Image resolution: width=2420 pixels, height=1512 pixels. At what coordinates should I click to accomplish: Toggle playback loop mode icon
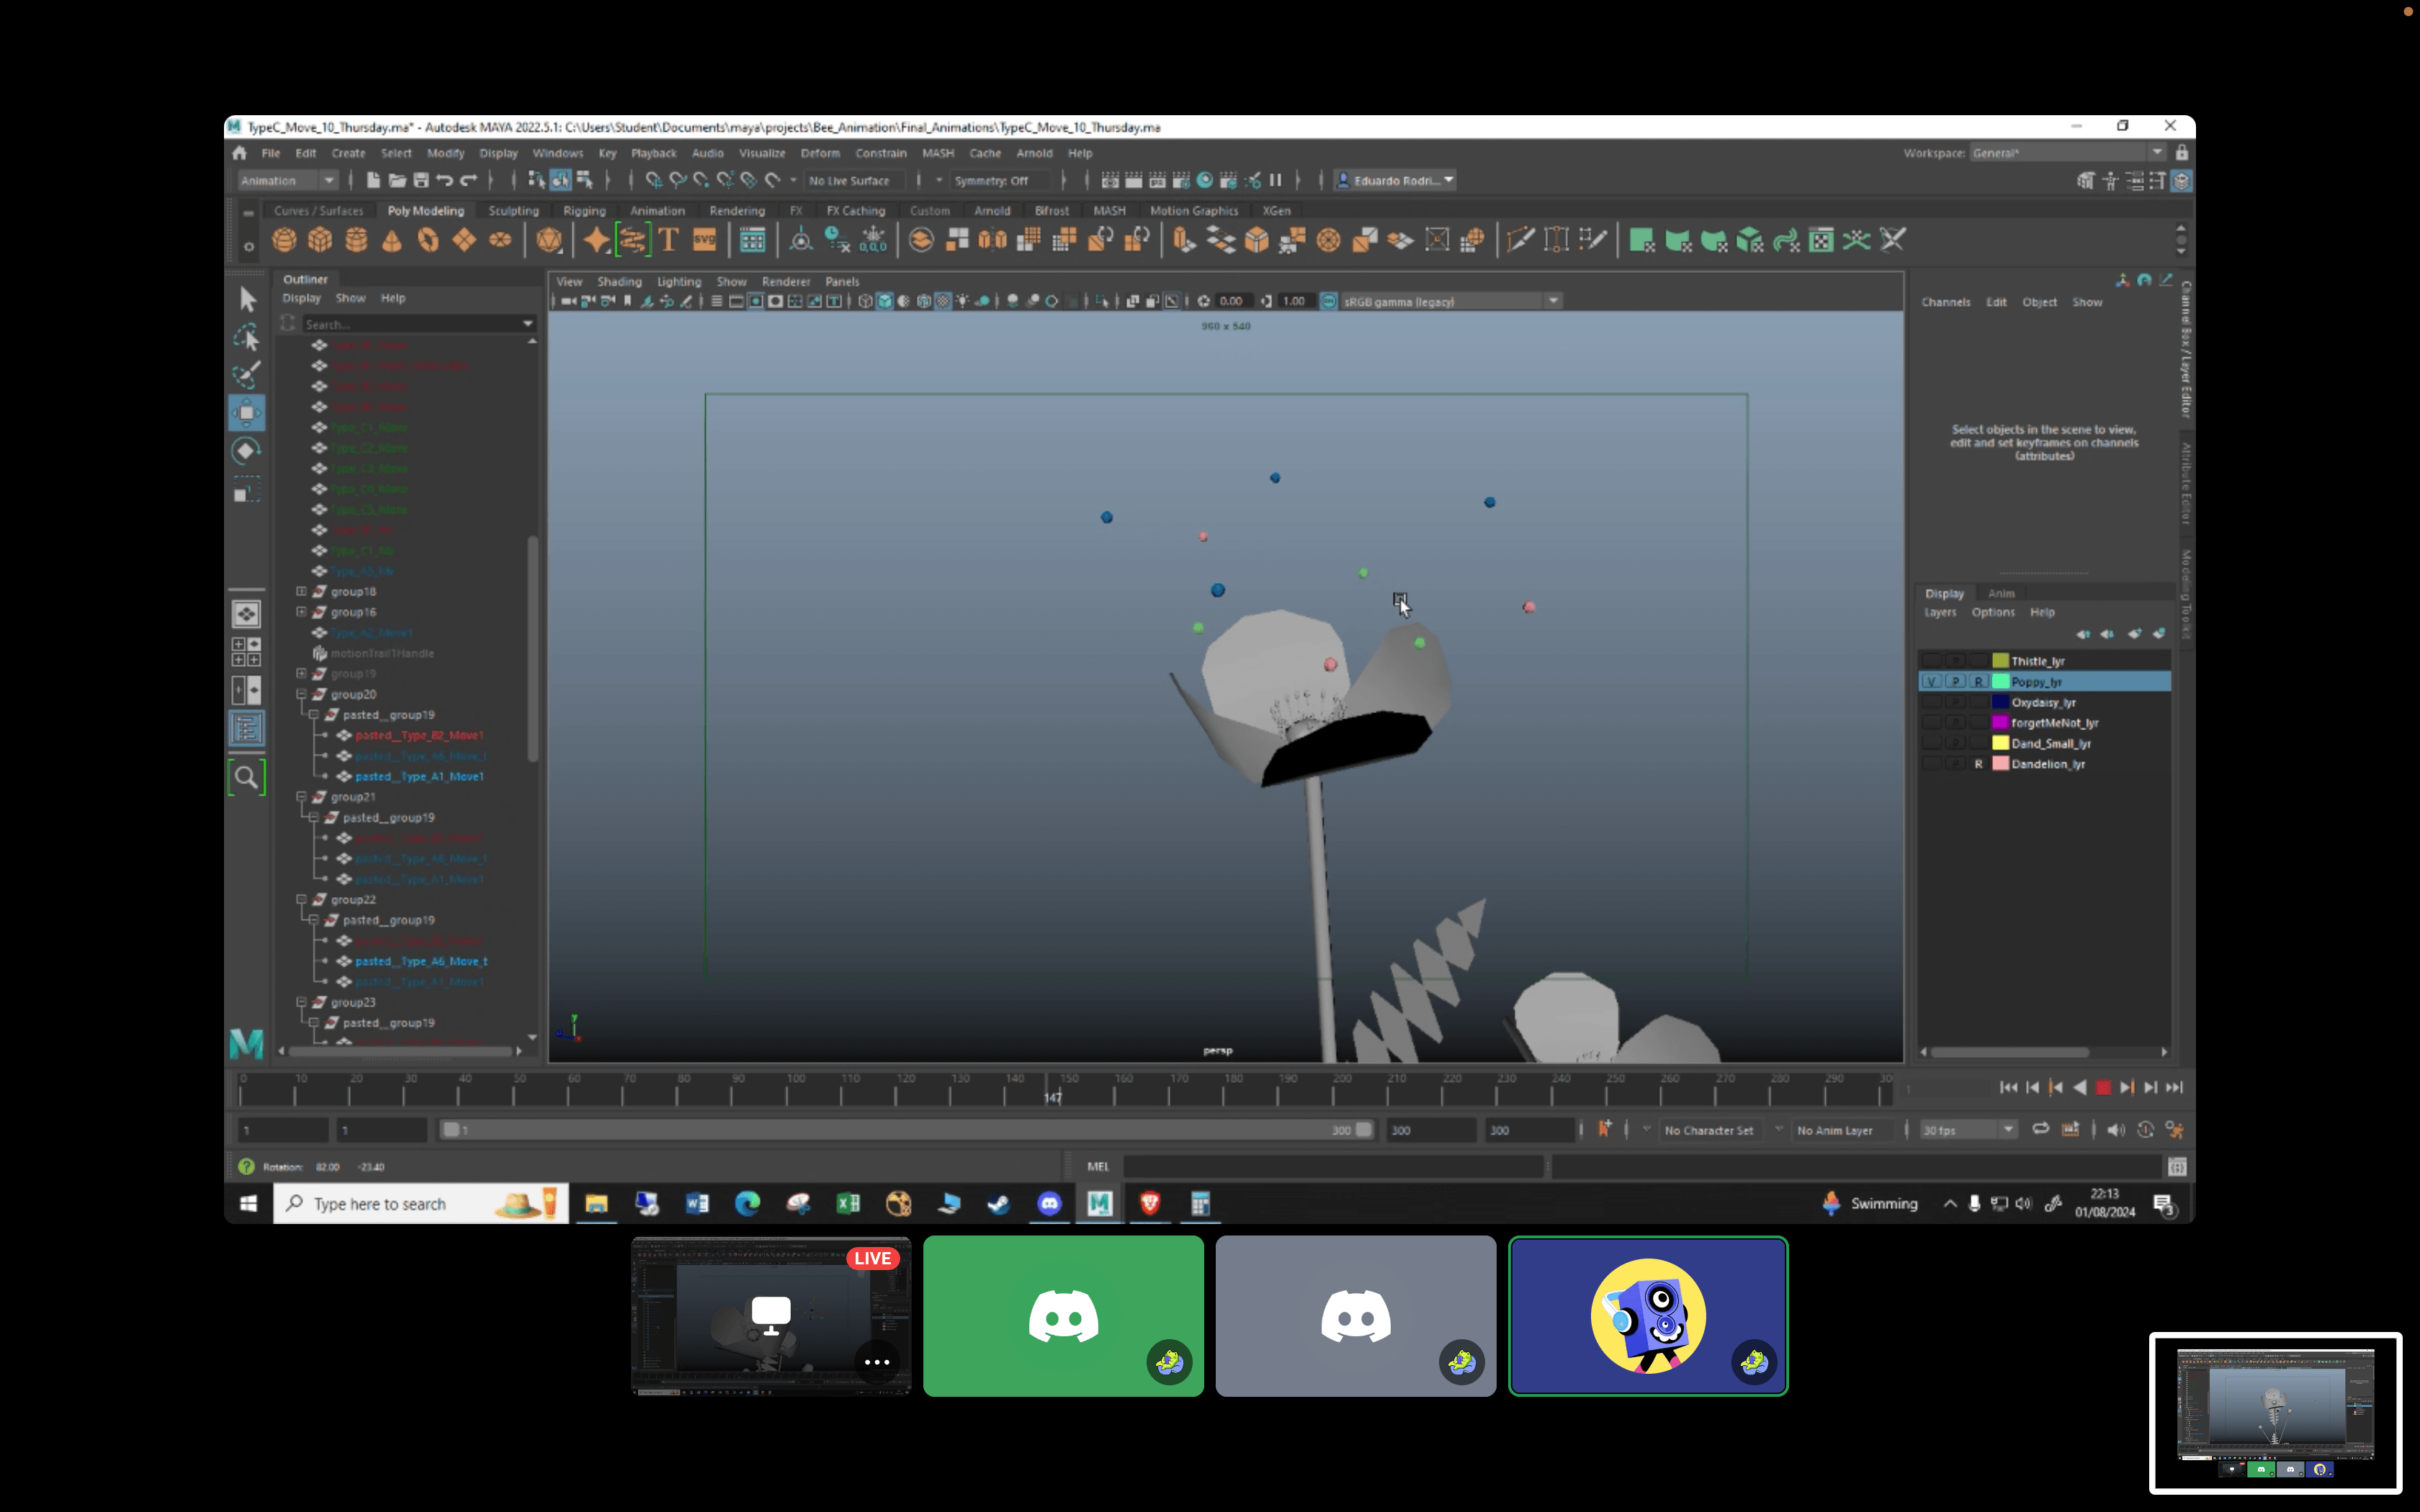2040,1129
